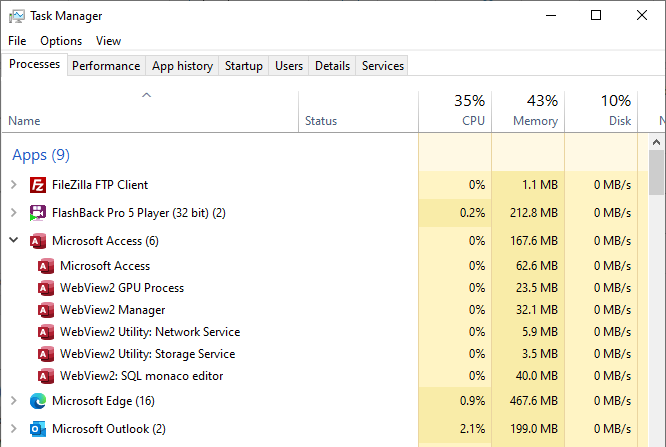Go to the Users tab
The width and height of the screenshot is (666, 447).
[x=289, y=66]
